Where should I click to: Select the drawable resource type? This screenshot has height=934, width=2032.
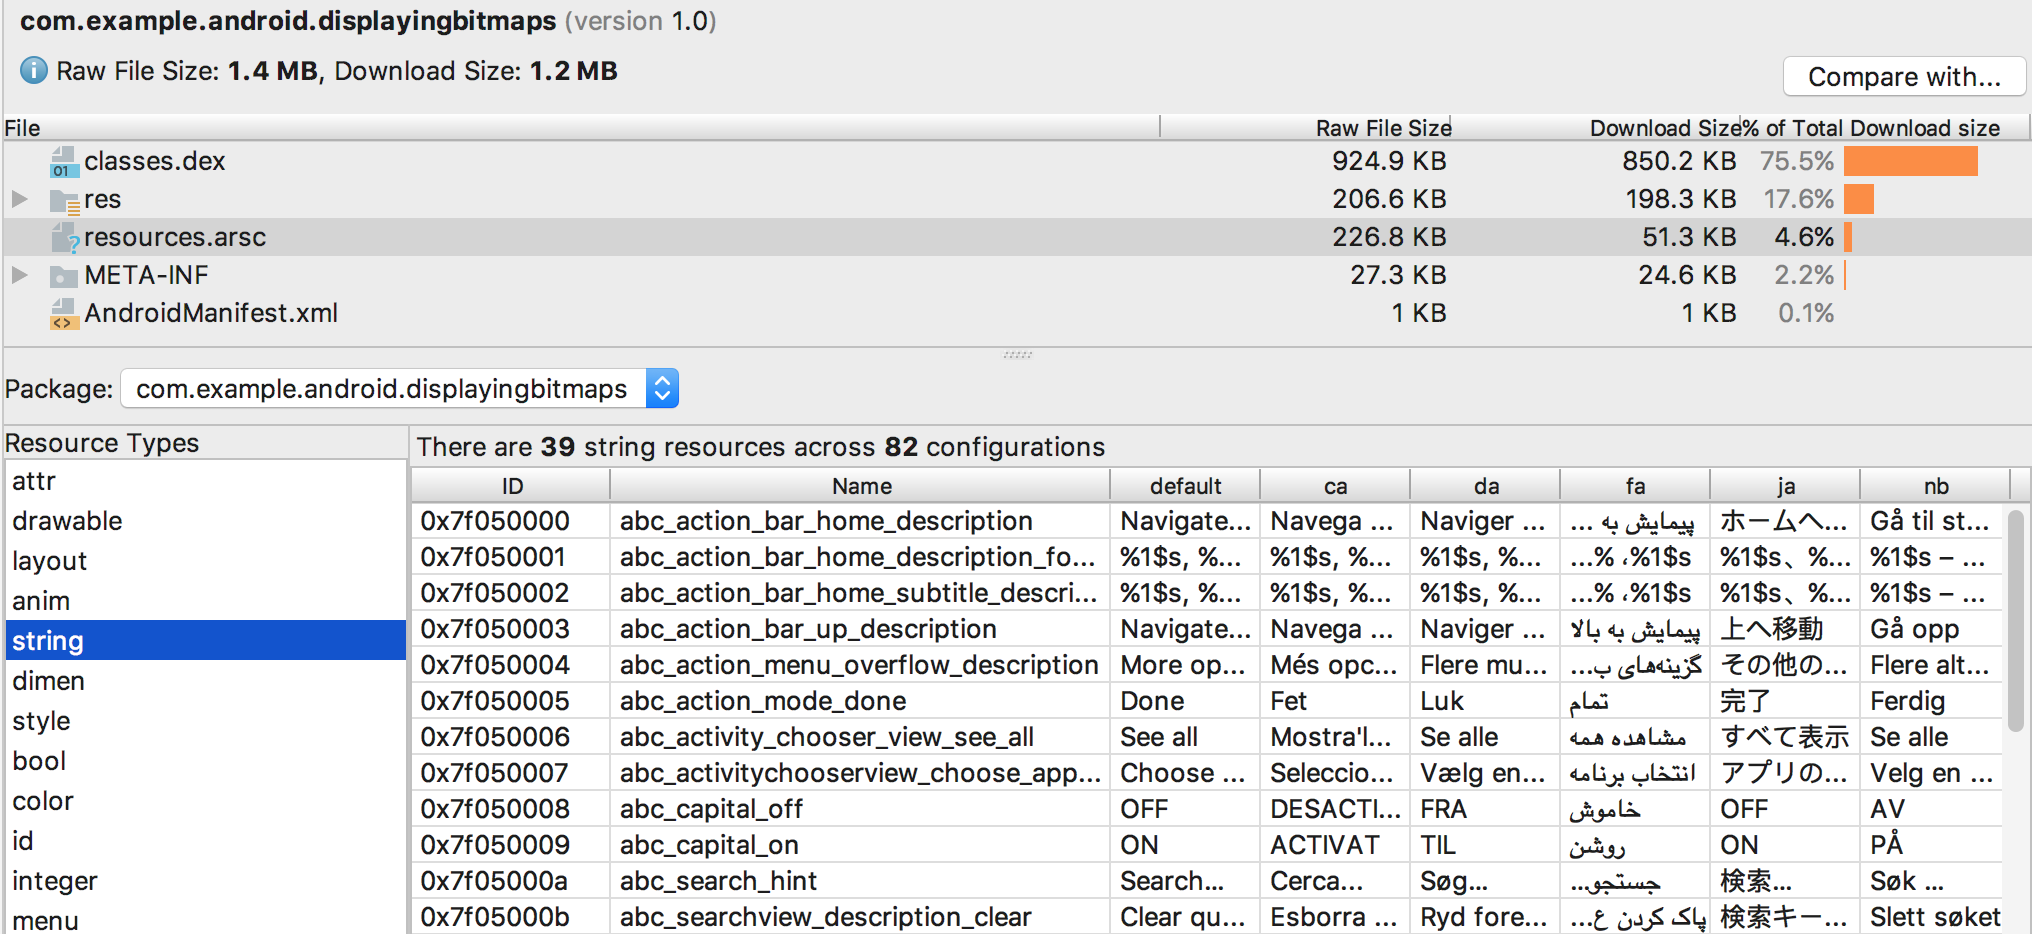(x=67, y=520)
